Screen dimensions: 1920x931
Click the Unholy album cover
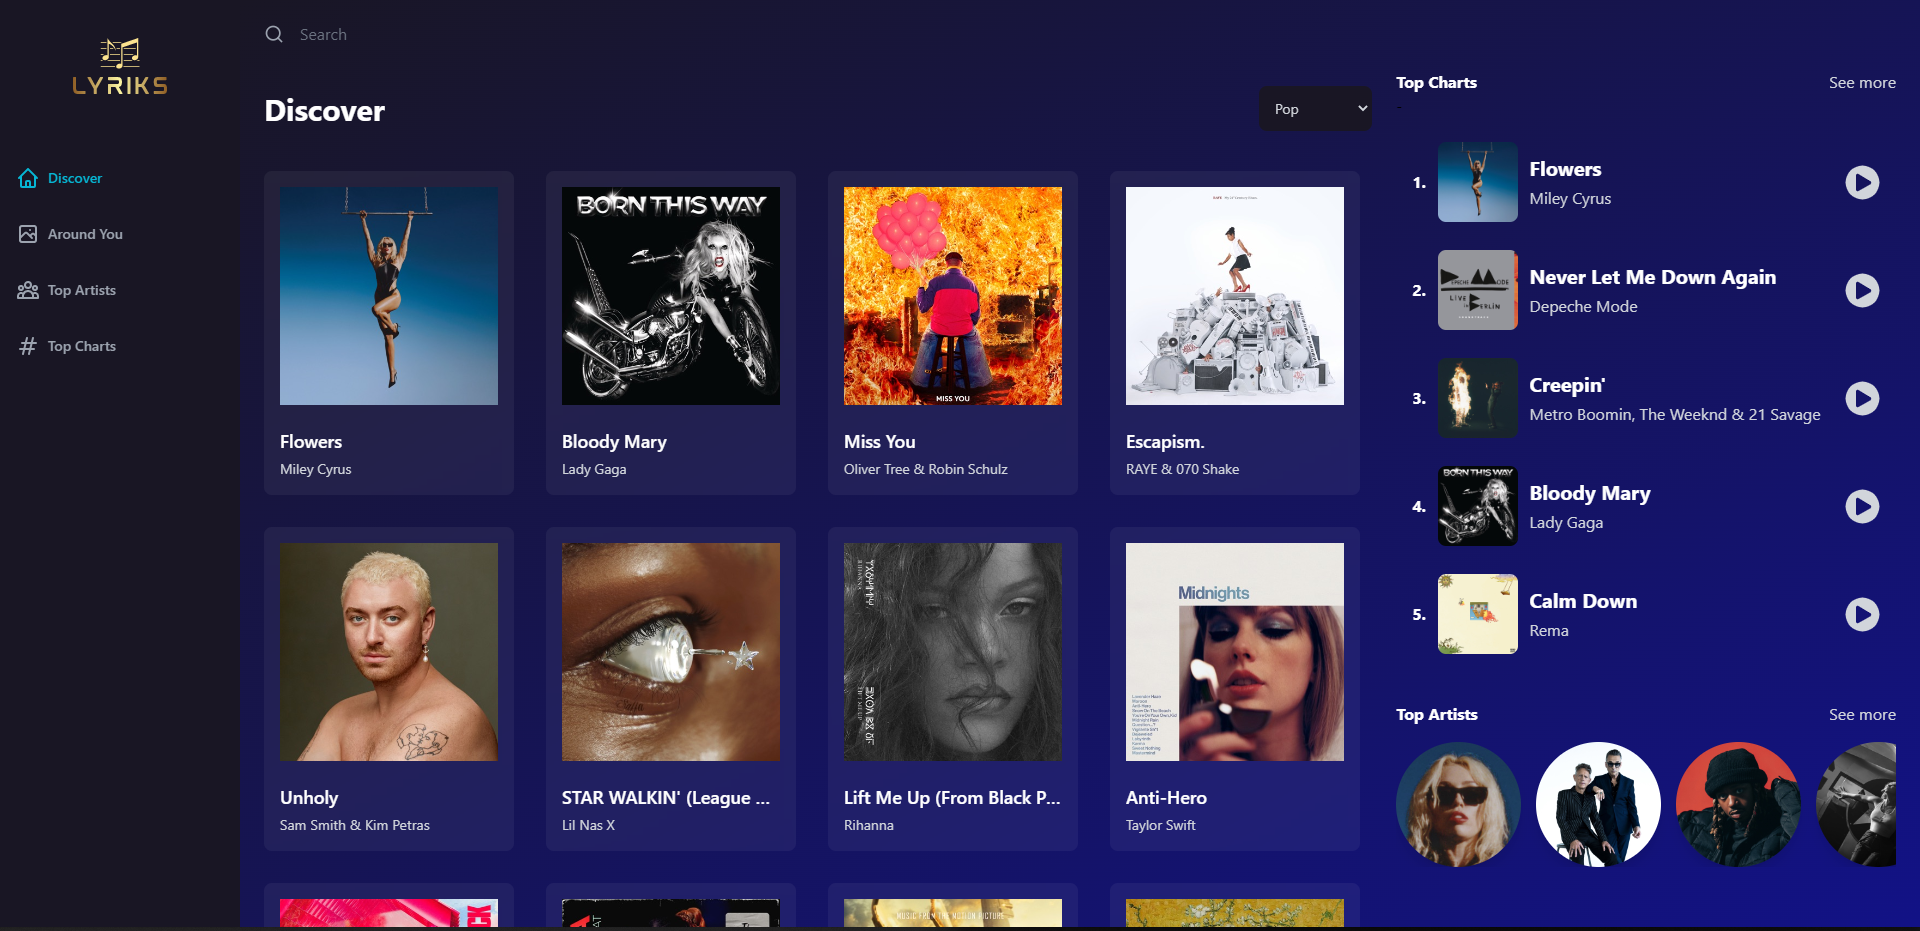389,652
